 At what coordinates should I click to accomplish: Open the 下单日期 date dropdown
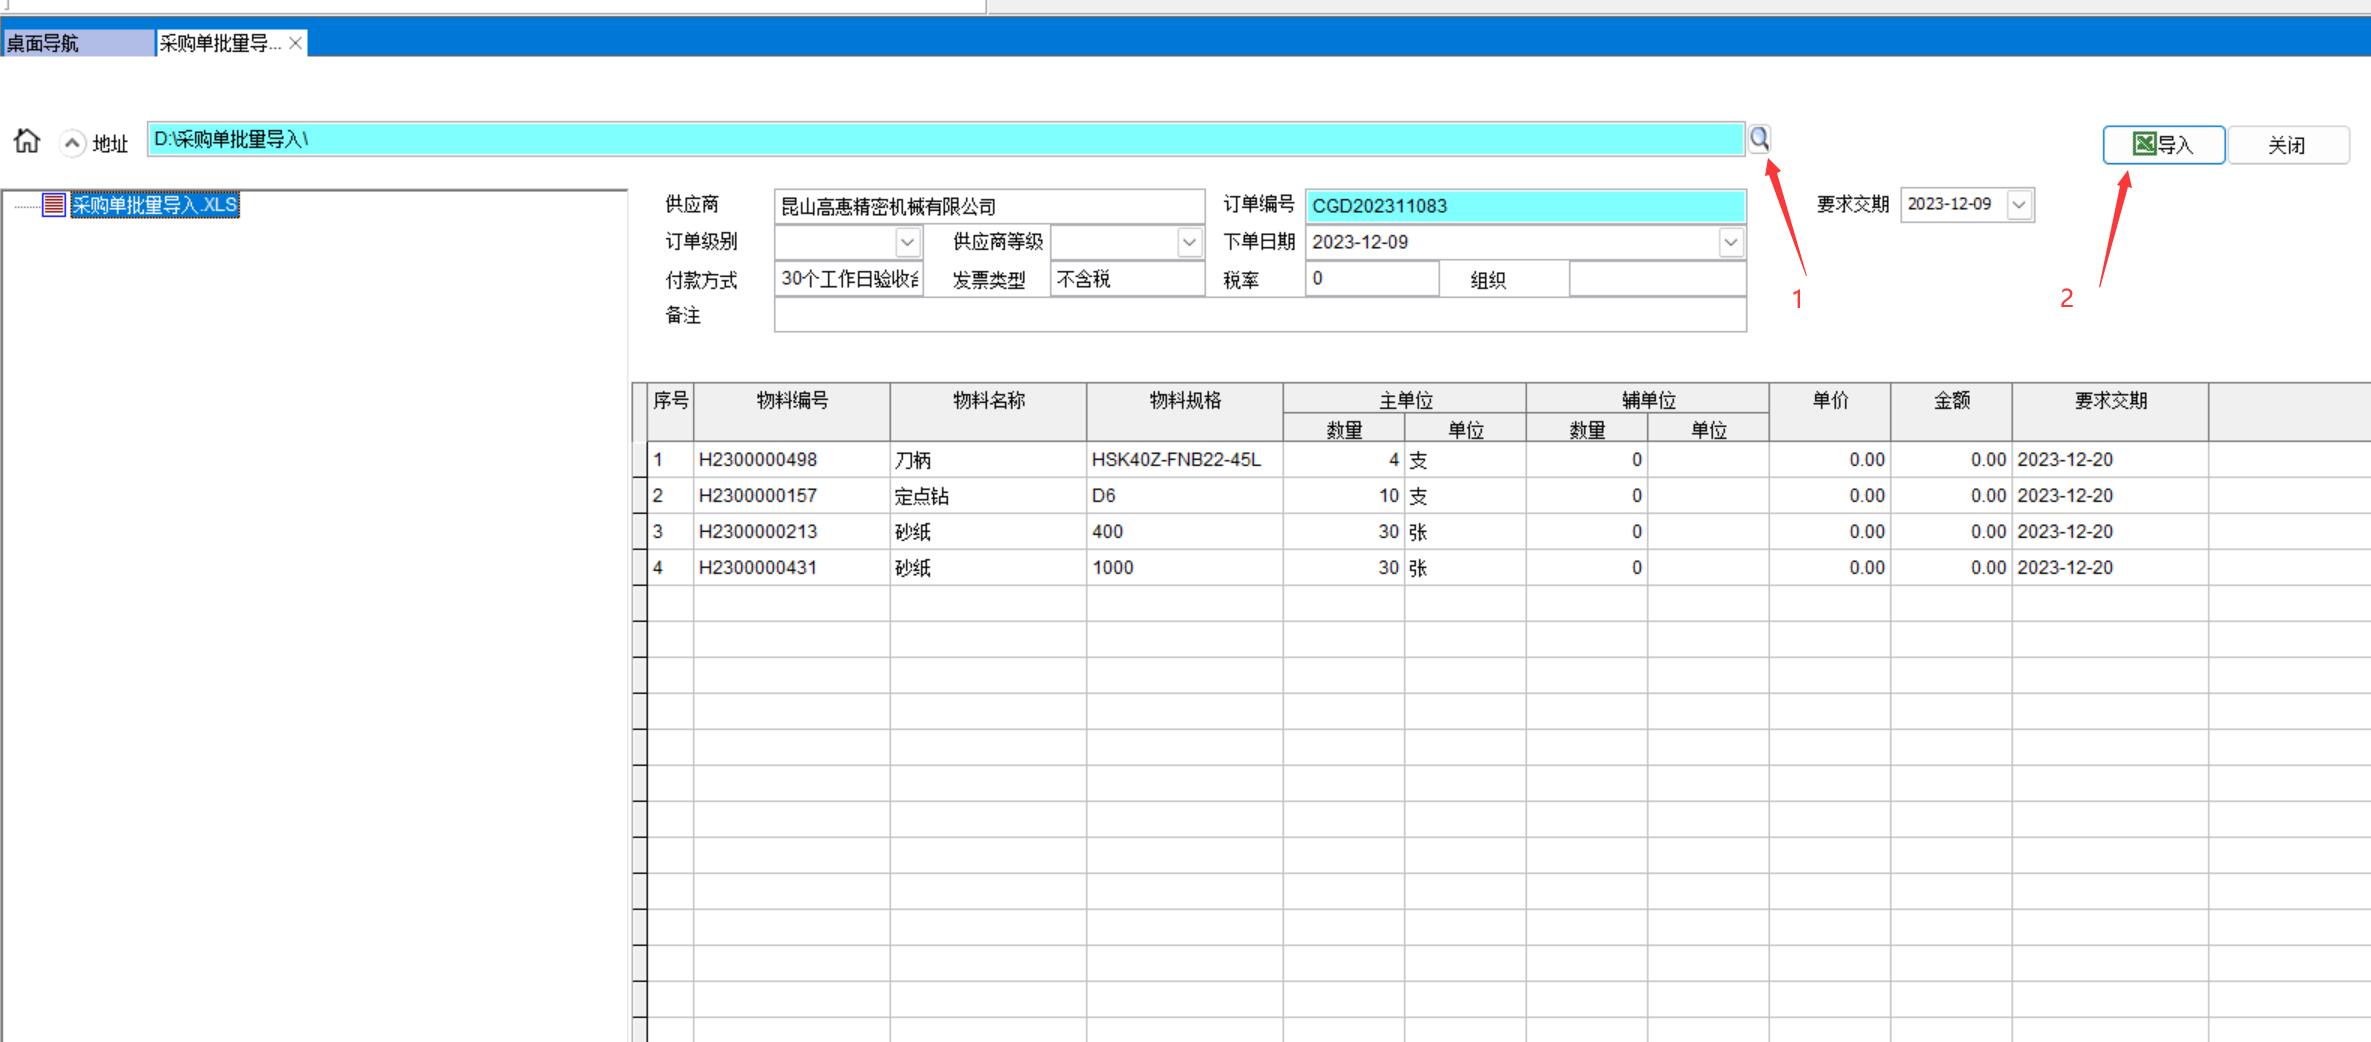click(x=1731, y=242)
